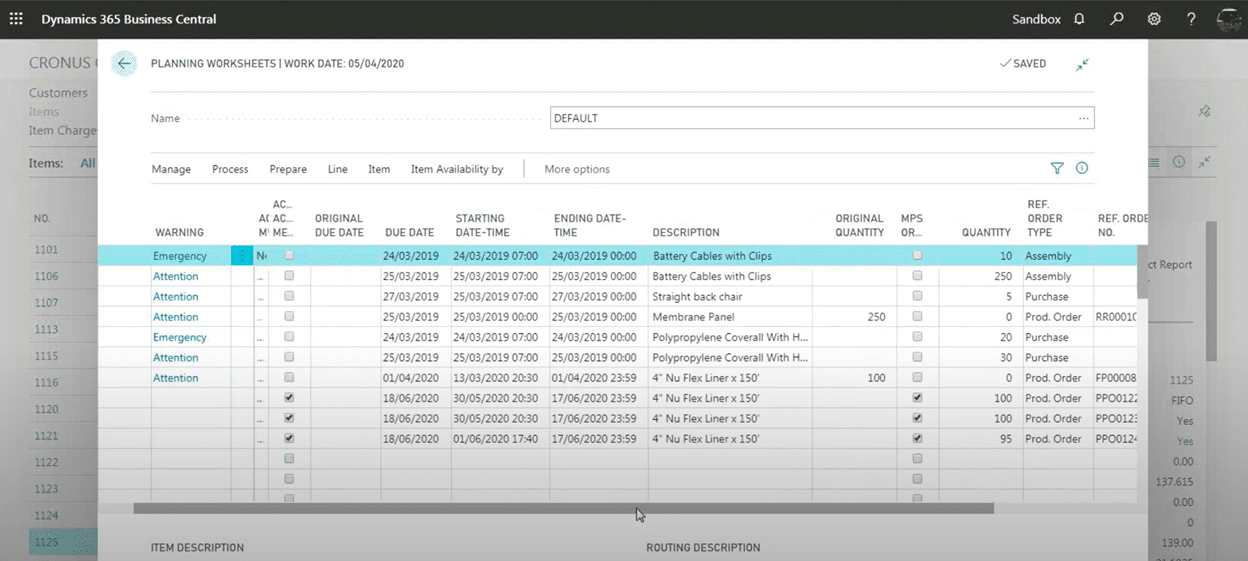The image size is (1248, 561).
Task: Open the worksheet FactBox info icon
Action: (1082, 168)
